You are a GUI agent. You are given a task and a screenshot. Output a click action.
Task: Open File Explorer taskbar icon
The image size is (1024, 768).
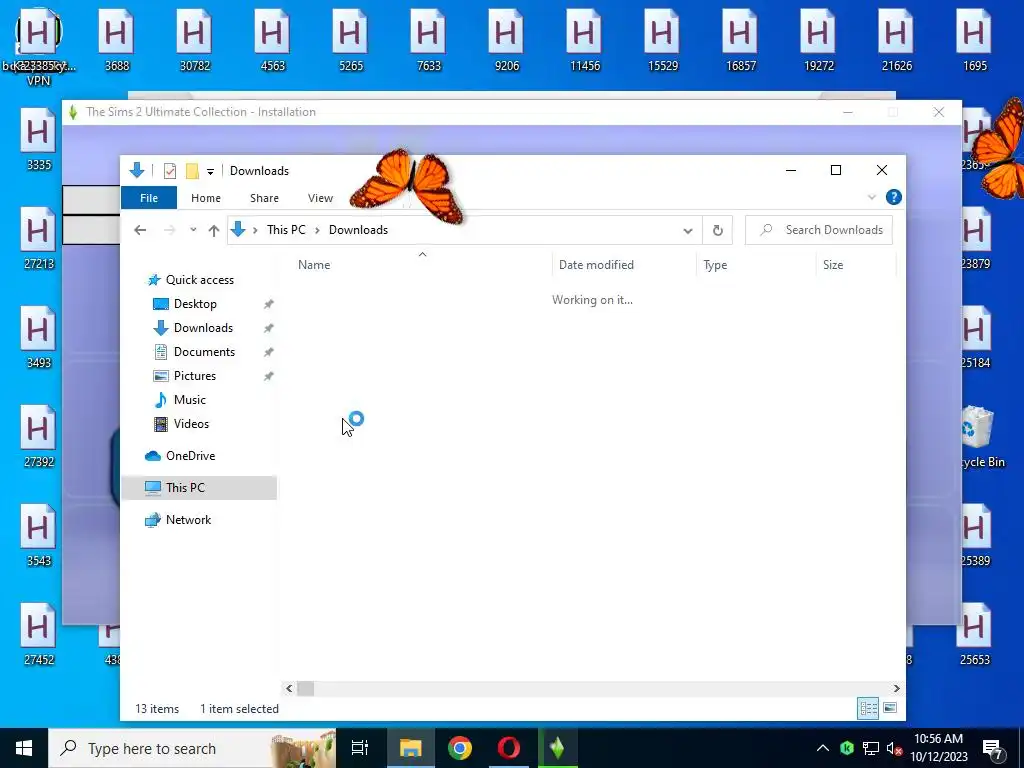[x=410, y=748]
